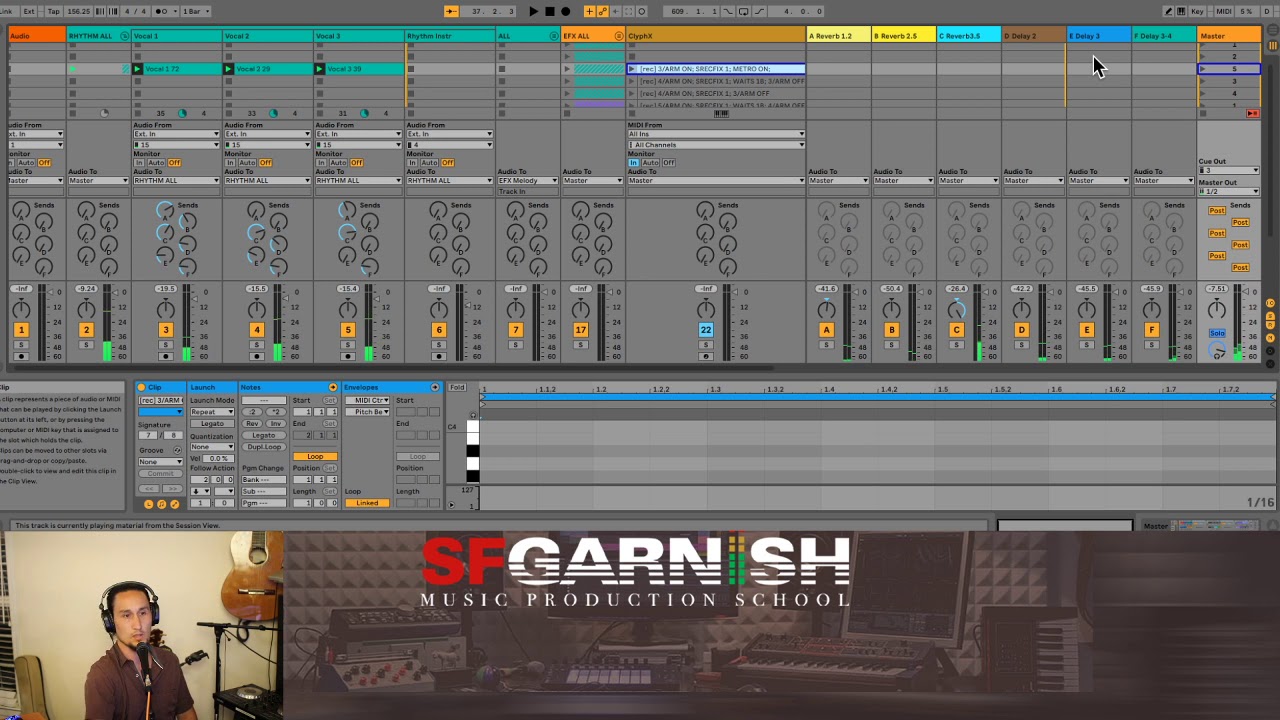Click Vocal 1 send A knob

(164, 211)
